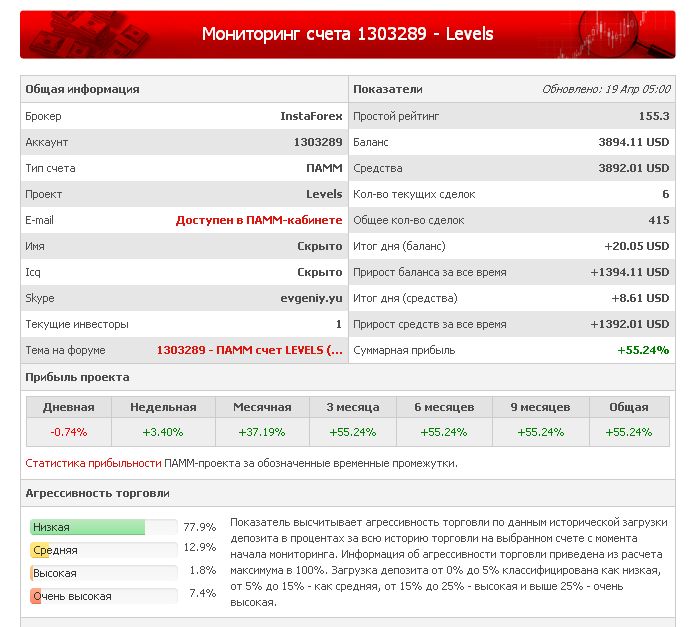Viewport: 698px width, 627px height.
Task: Click the 'Дневная' column header
Action: (69, 407)
